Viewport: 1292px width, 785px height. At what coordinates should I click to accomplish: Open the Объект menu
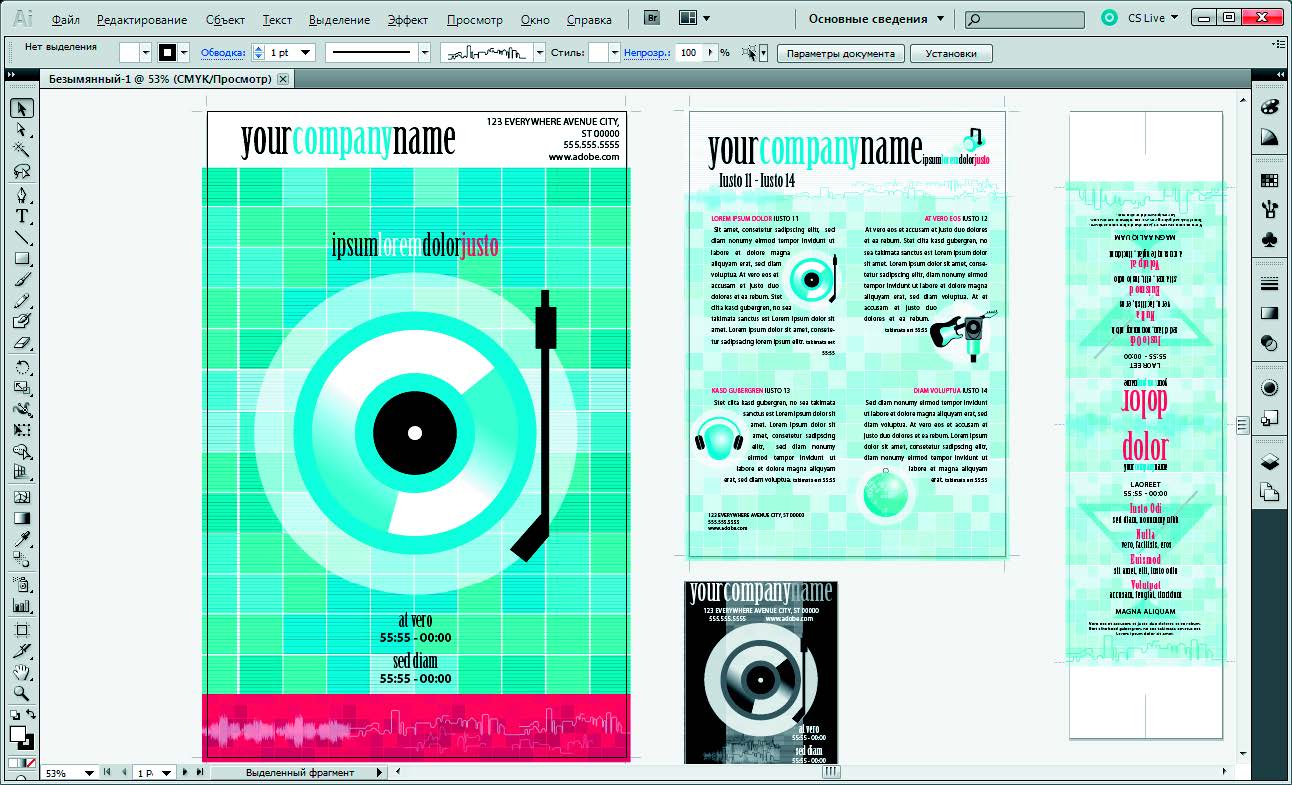tap(225, 20)
